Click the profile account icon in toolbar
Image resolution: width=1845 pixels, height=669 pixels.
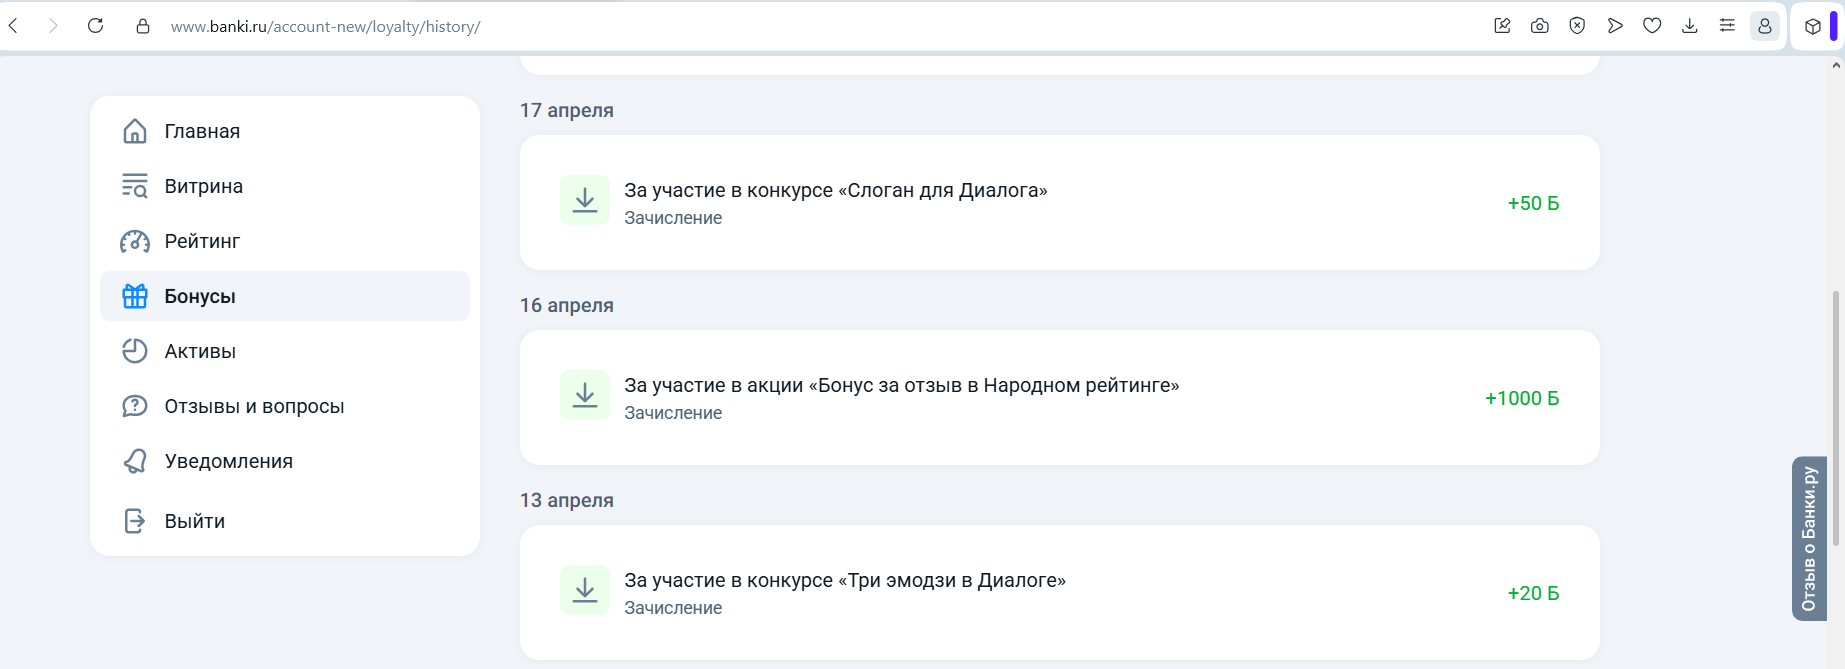click(1765, 26)
